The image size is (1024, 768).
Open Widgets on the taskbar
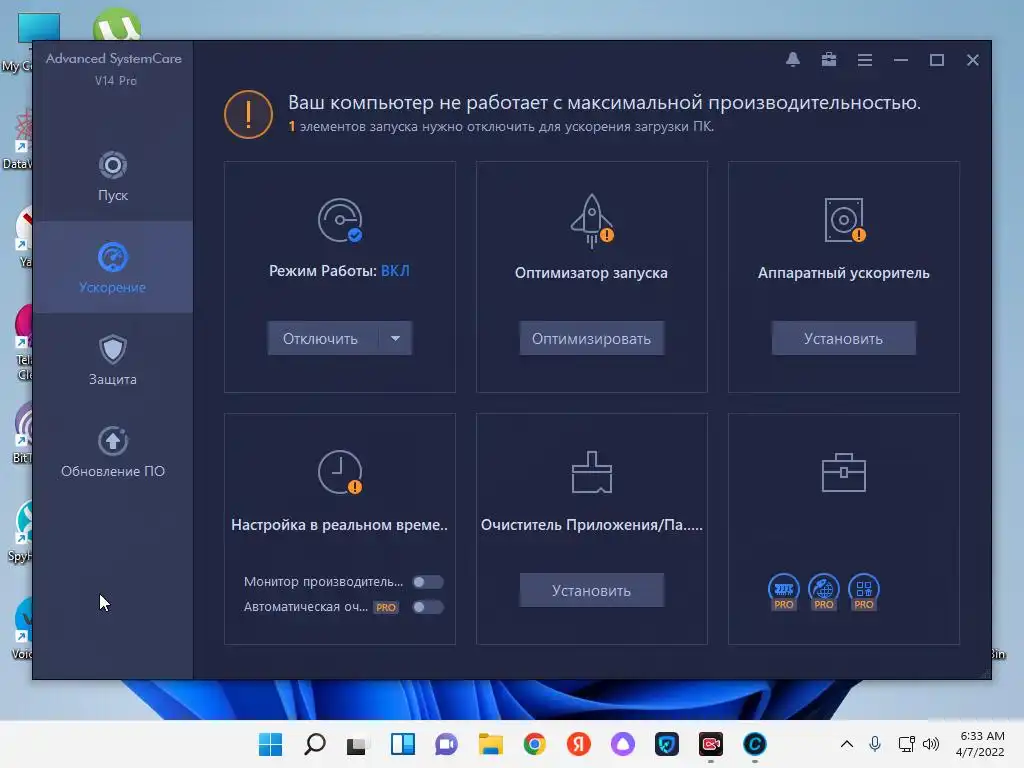point(402,744)
